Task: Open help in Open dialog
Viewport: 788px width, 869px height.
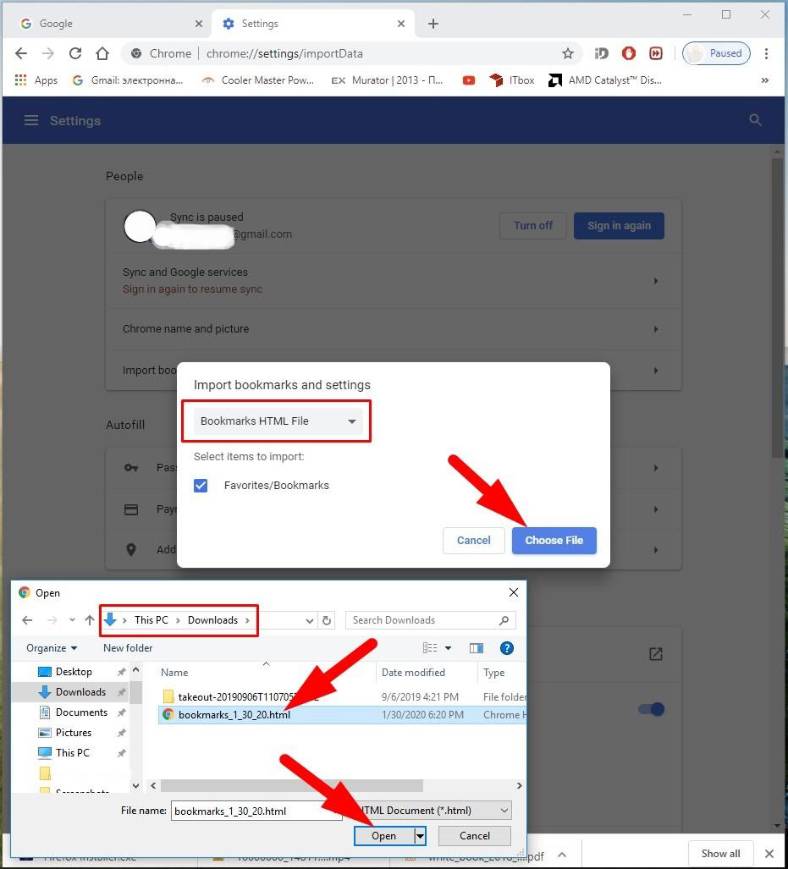Action: tap(506, 648)
